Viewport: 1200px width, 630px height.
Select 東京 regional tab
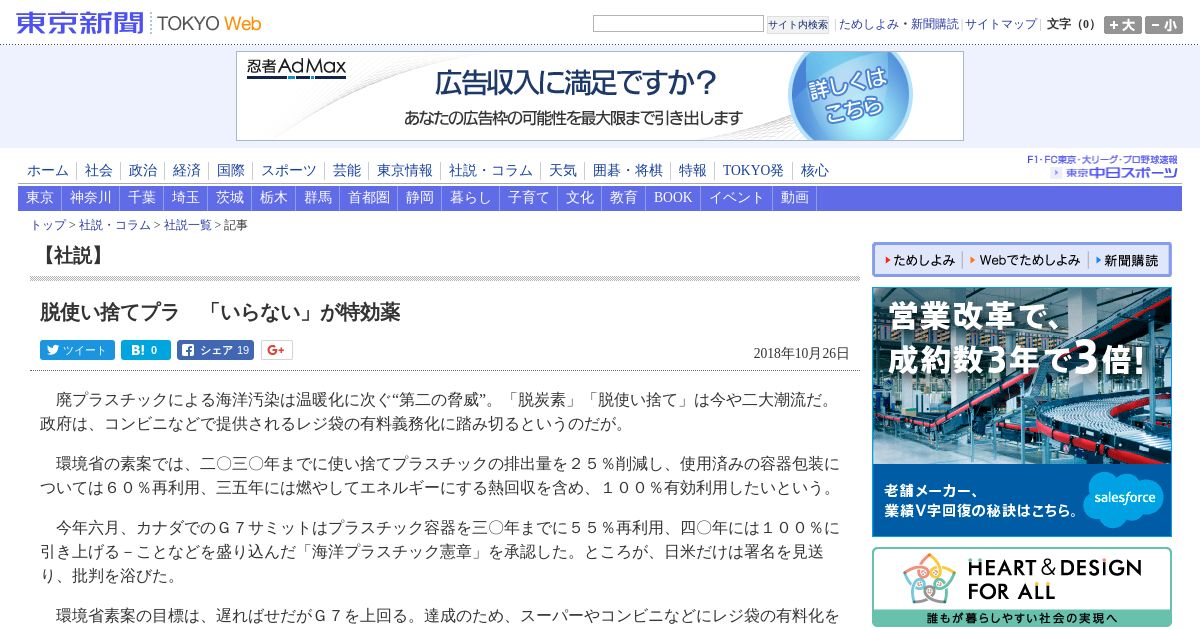[x=40, y=198]
